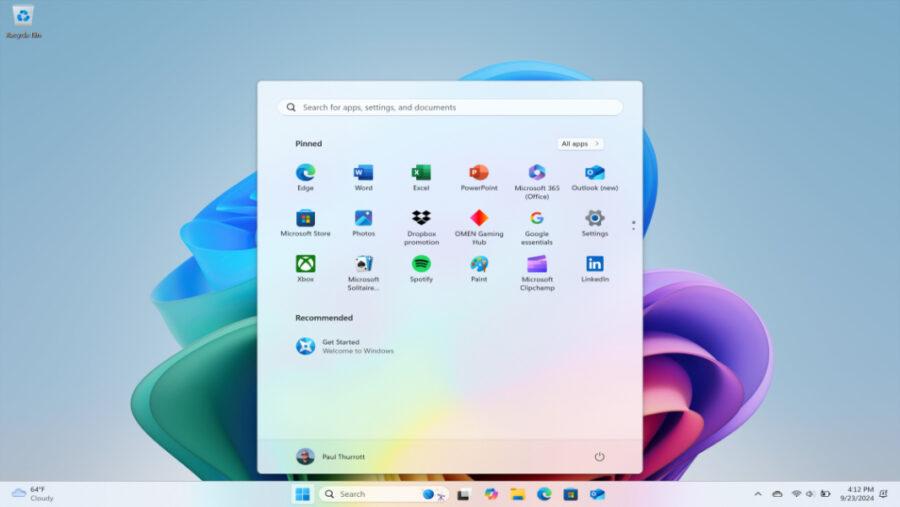
Task: Click the power button in Start menu
Action: click(599, 456)
